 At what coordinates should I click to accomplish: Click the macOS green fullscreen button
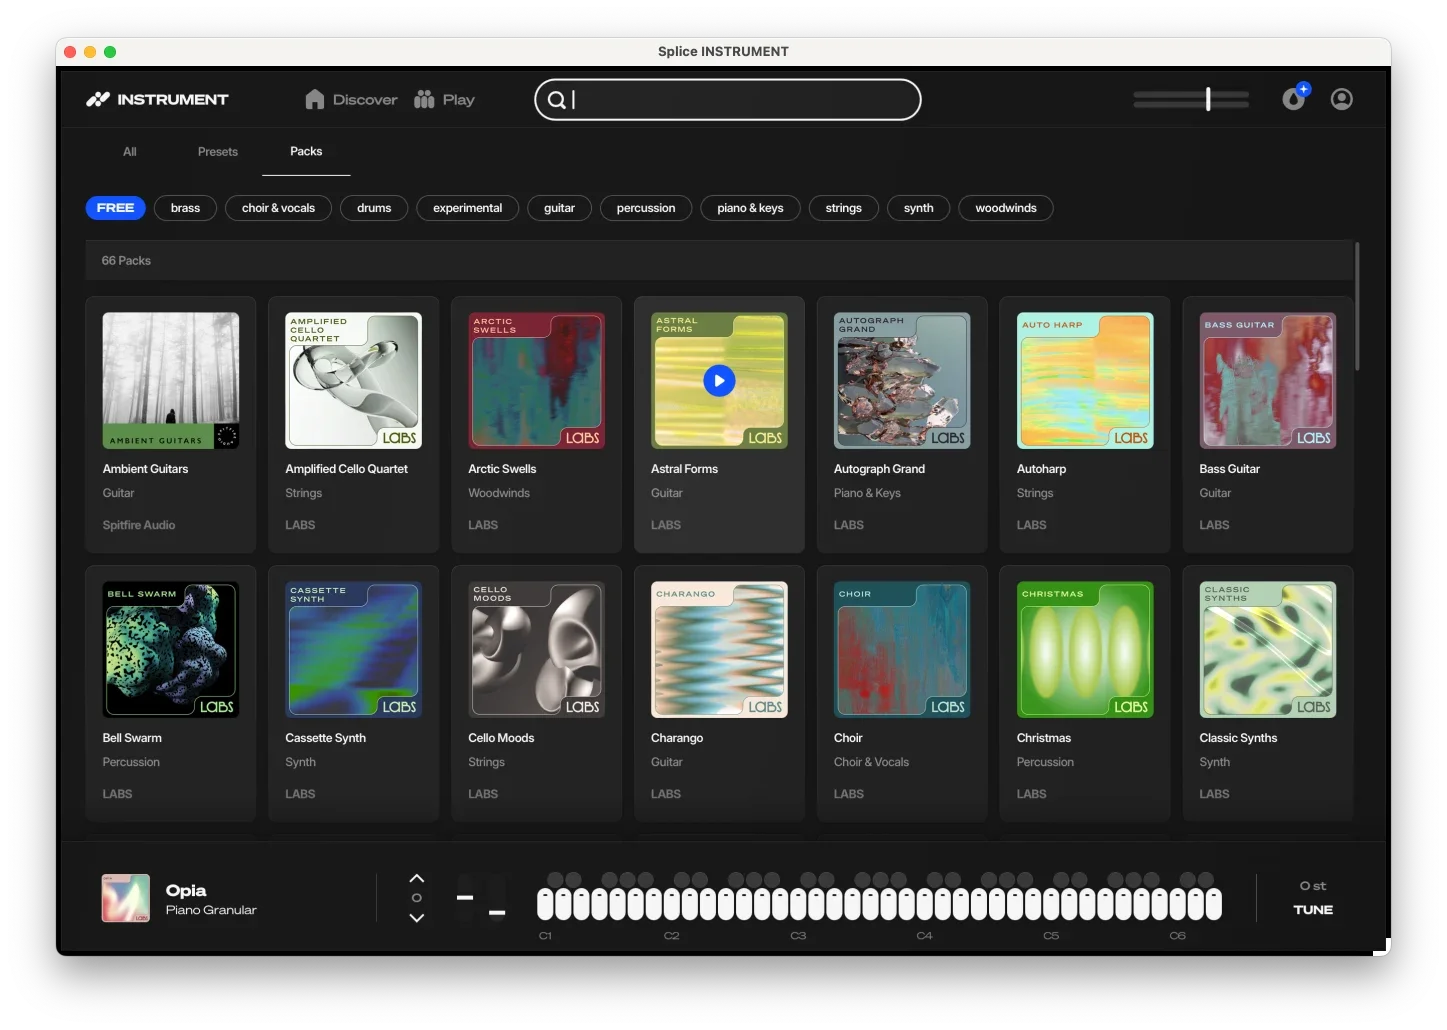coord(110,52)
